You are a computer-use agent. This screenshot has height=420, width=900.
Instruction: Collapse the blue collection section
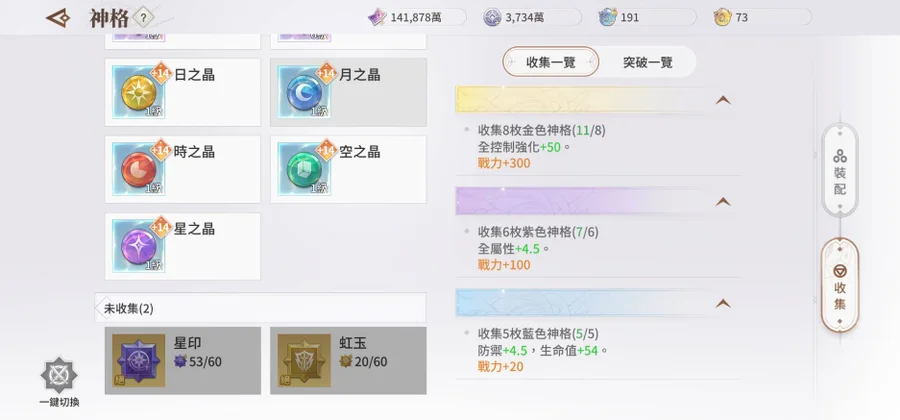[723, 304]
